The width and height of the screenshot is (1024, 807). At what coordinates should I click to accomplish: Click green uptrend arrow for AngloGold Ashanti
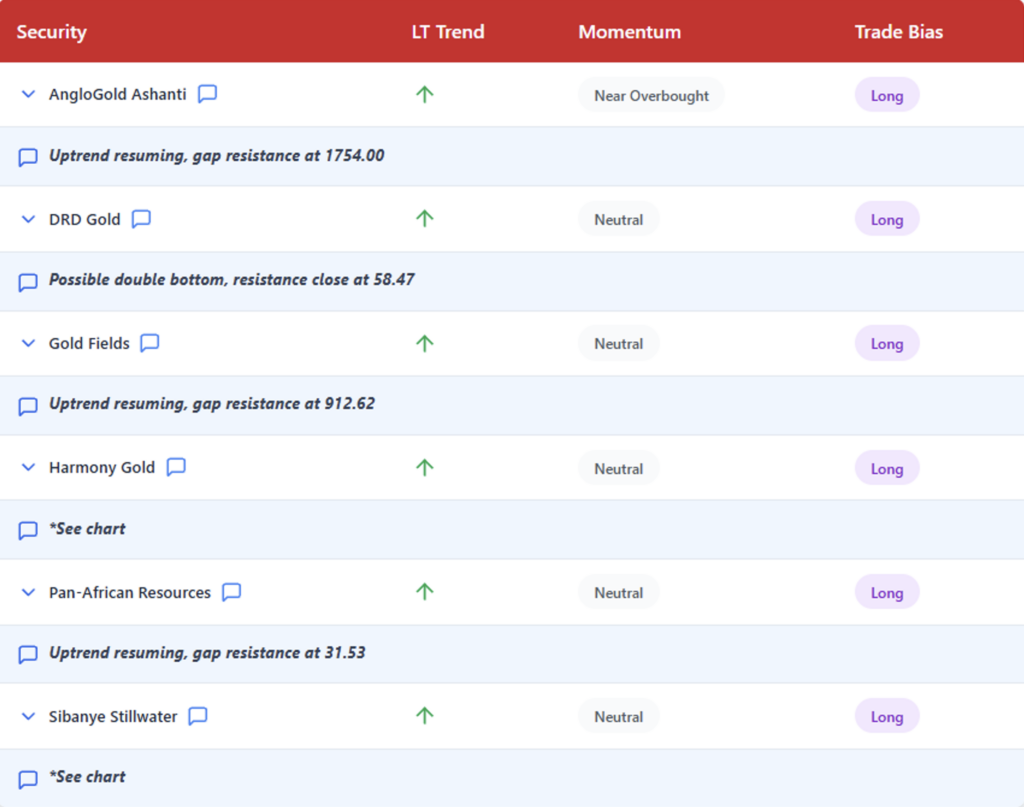425,95
